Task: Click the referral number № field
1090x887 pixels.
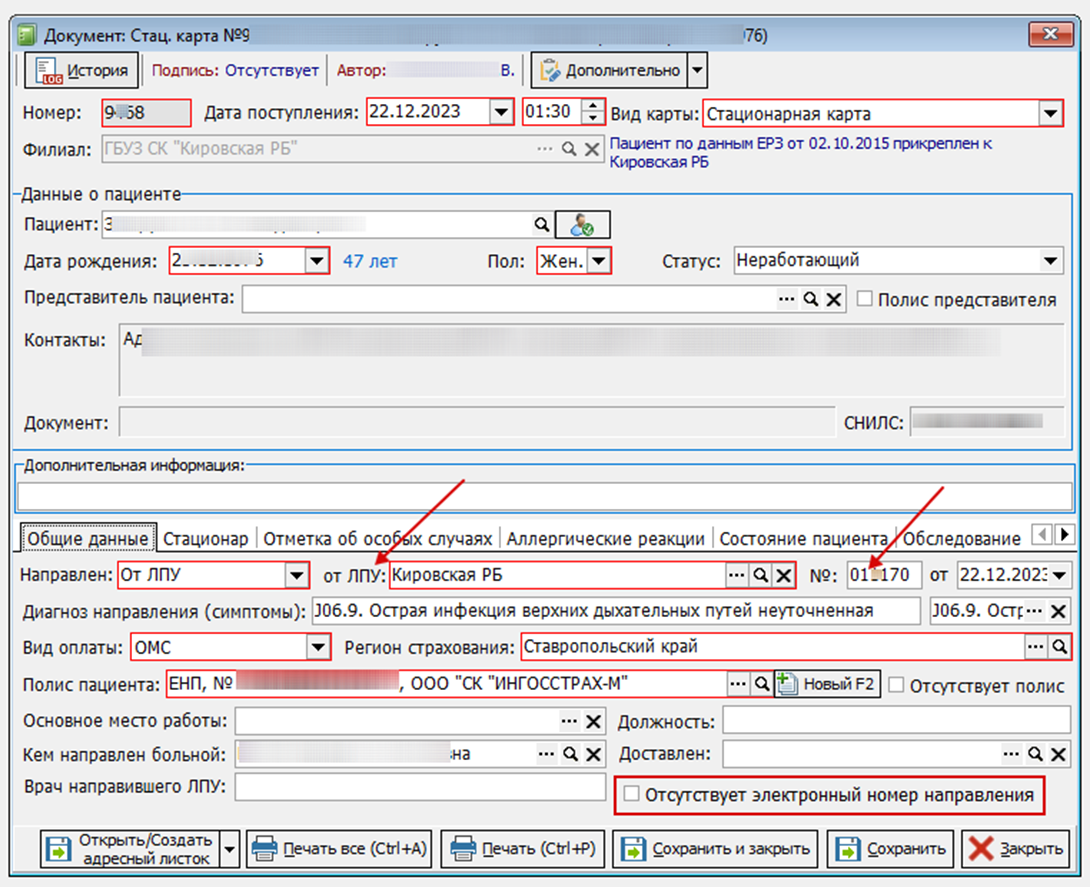Action: pos(884,576)
